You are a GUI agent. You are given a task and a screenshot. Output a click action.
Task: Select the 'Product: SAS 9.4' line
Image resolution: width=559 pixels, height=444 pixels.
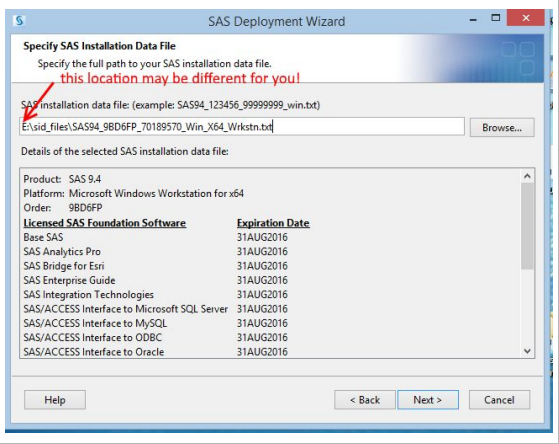[62, 179]
